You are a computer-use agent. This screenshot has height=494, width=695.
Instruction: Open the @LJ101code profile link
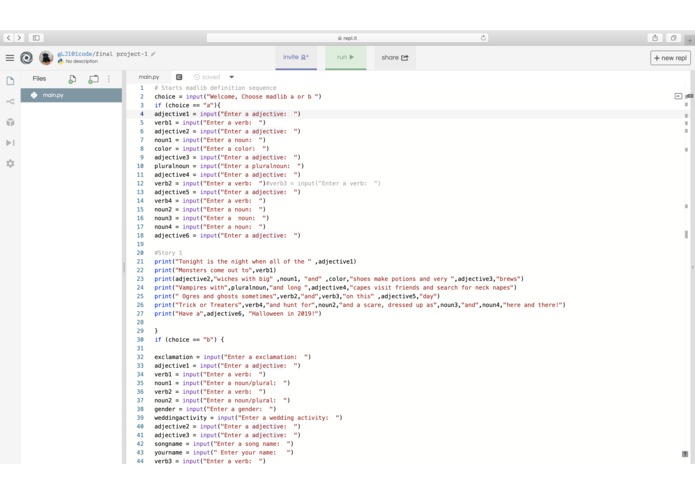click(x=74, y=54)
